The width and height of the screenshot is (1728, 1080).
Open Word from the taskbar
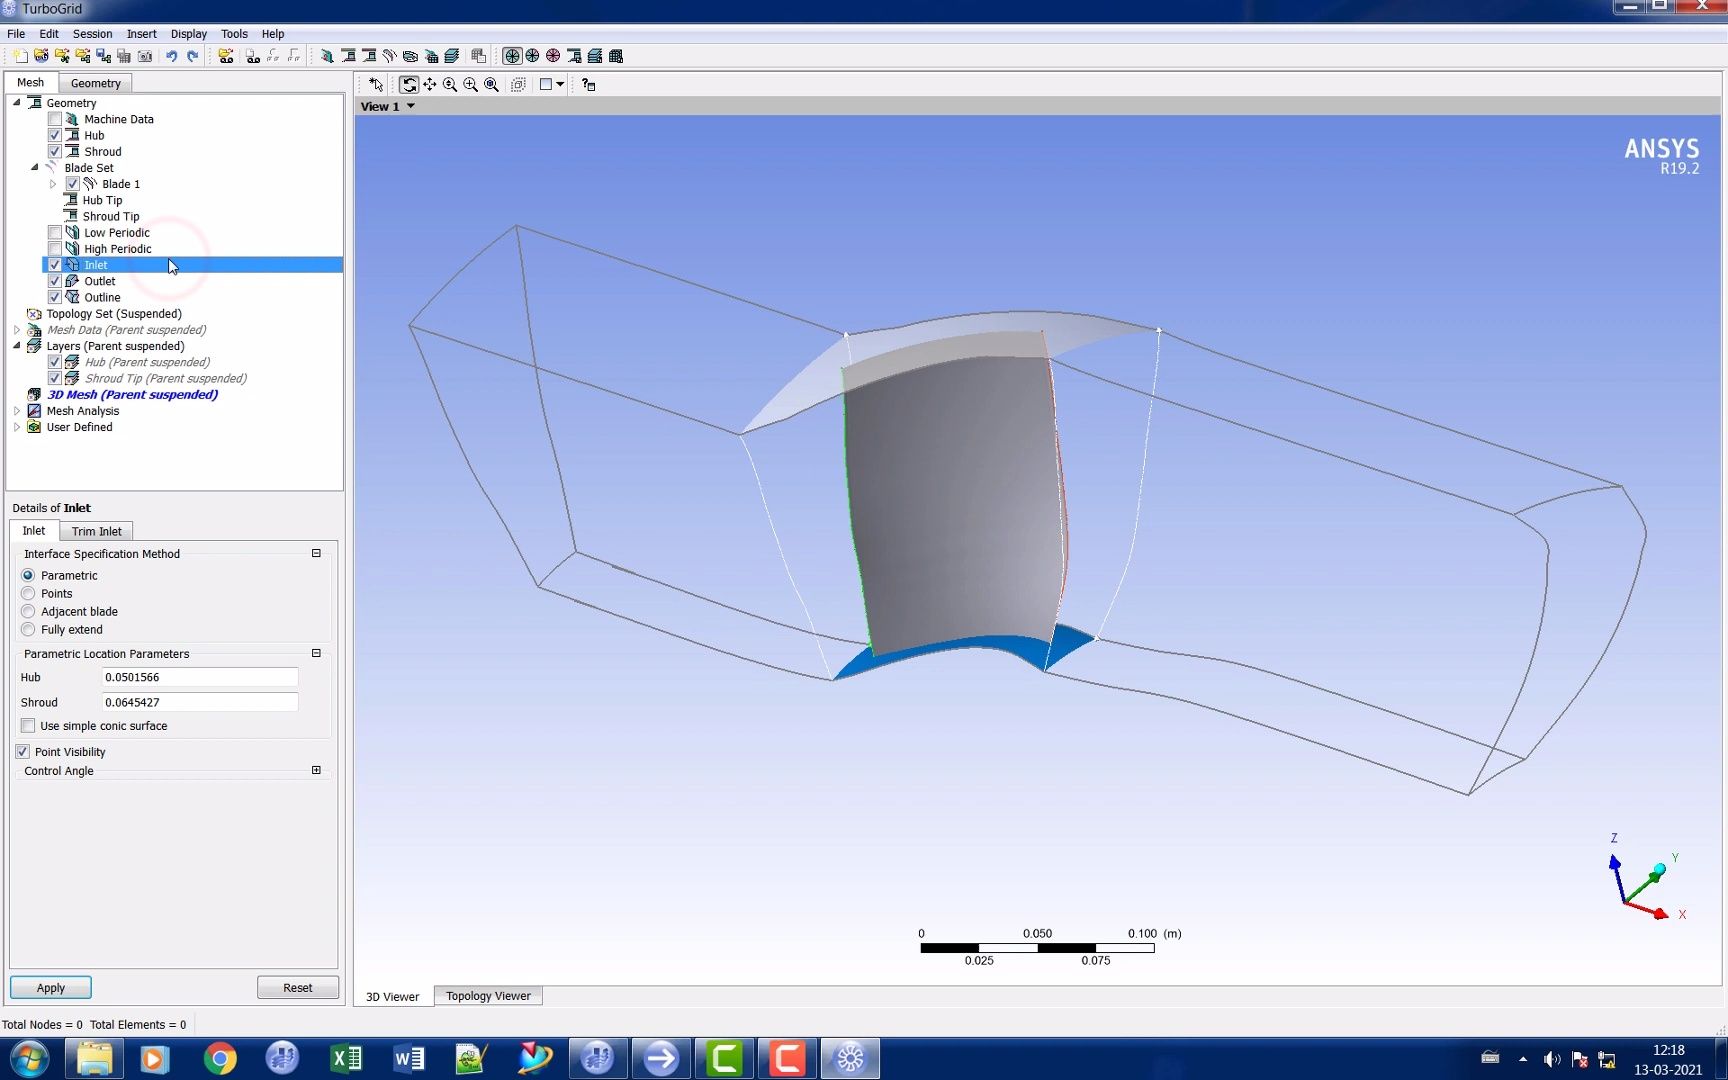(x=409, y=1058)
